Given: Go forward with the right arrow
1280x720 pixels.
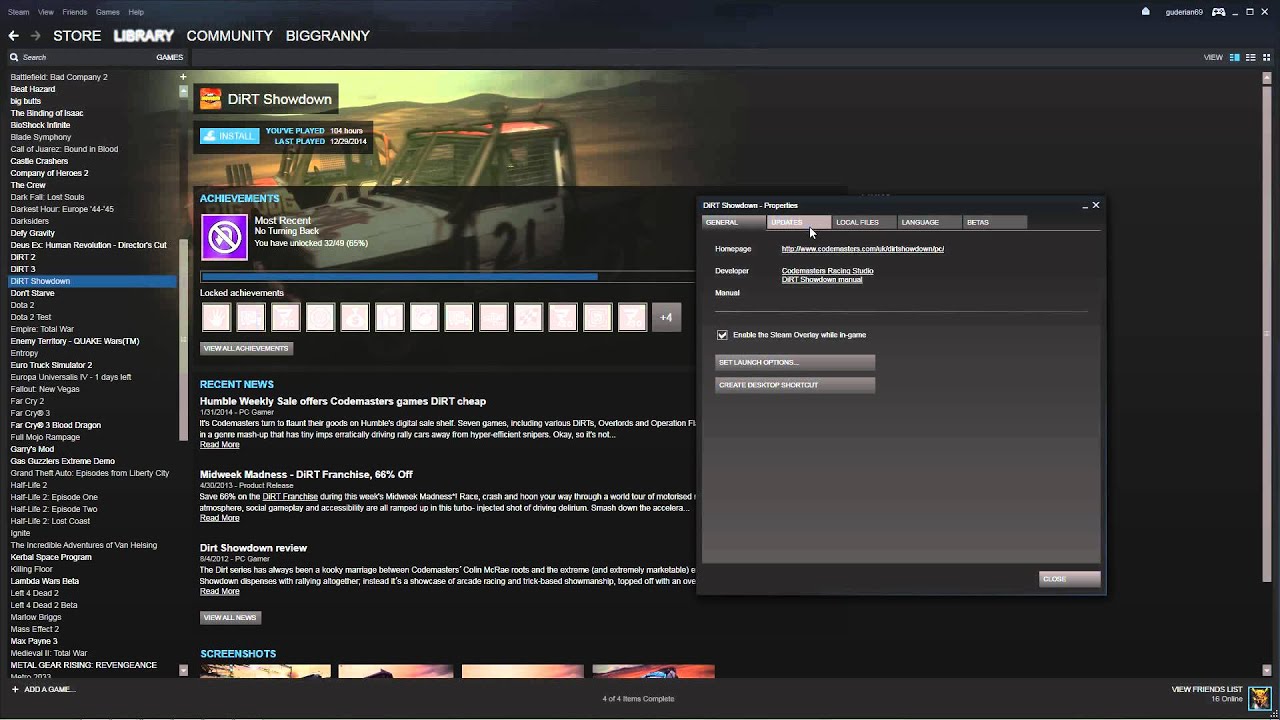Looking at the screenshot, I should click(35, 36).
